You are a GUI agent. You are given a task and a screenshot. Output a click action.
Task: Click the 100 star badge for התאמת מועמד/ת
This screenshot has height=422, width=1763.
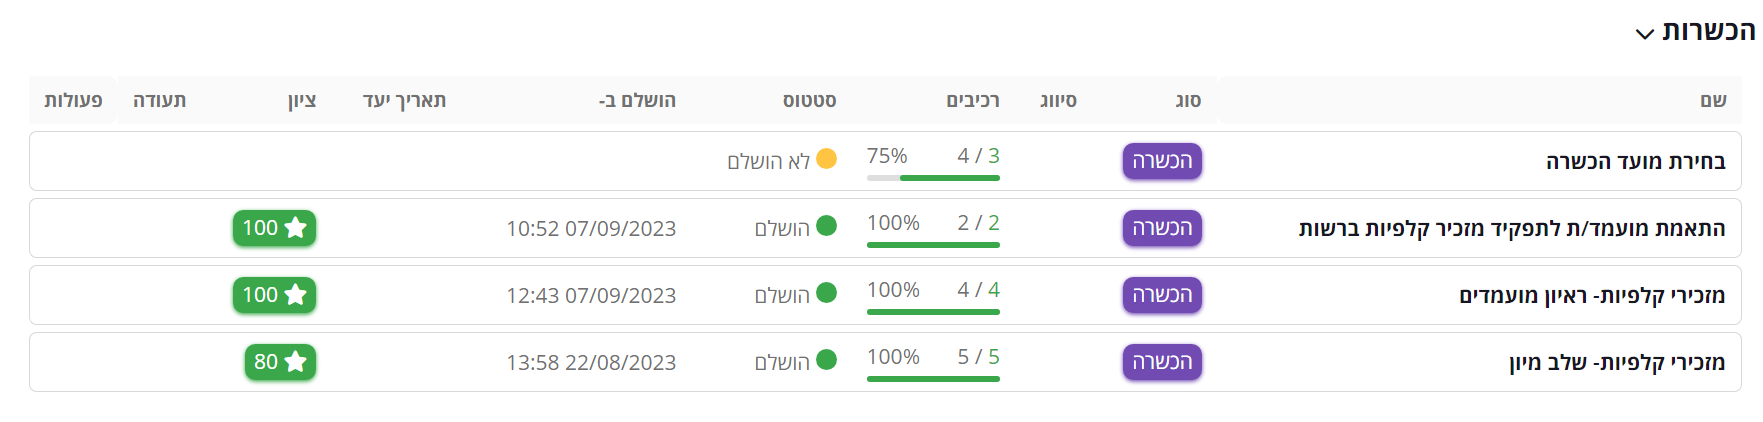coord(274,228)
